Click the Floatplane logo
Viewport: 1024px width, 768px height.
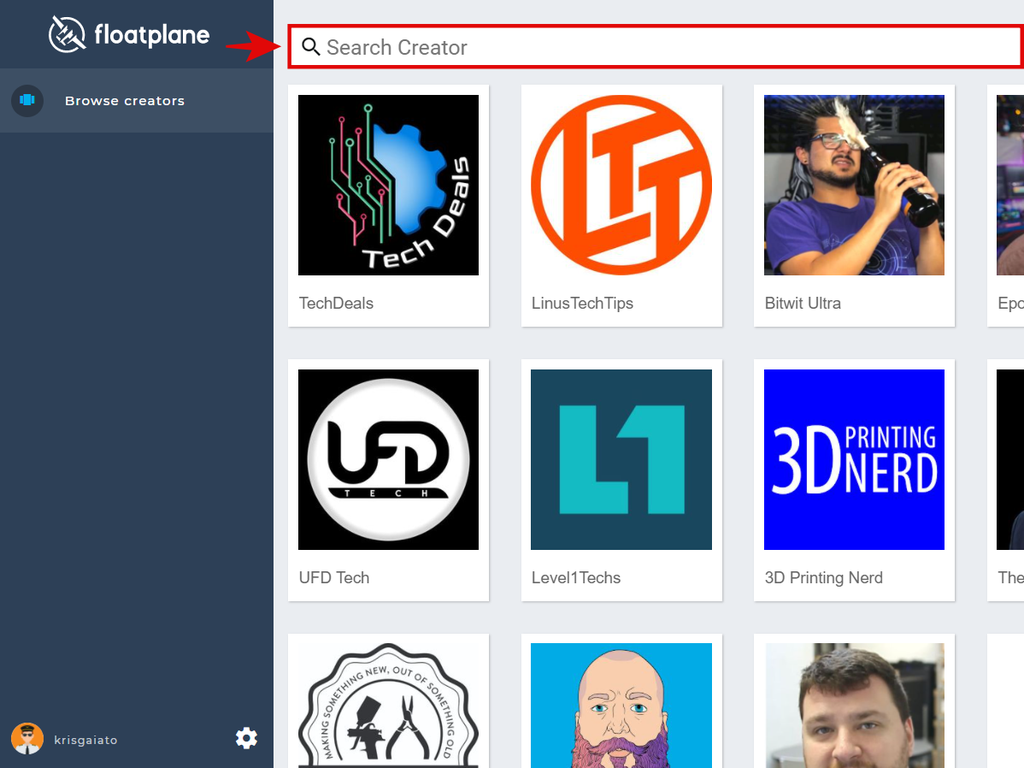[129, 34]
